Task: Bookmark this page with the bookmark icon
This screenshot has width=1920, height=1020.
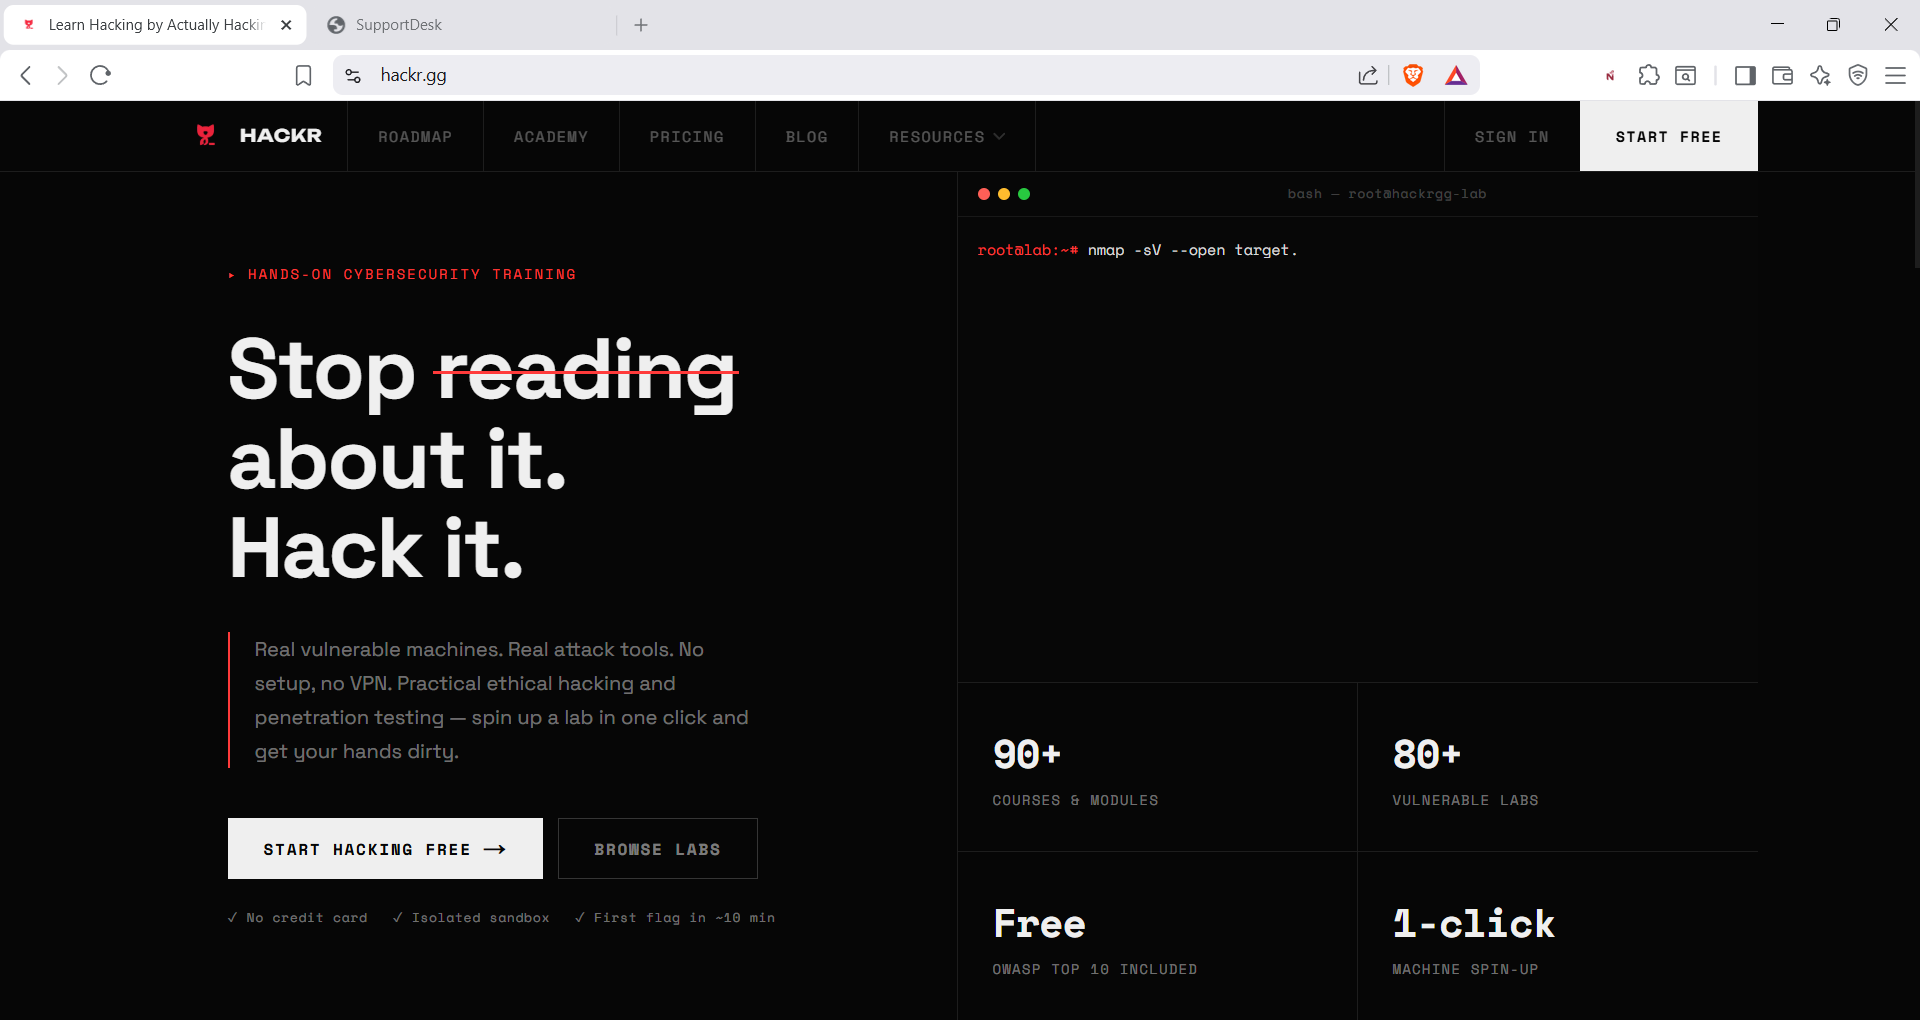Action: pyautogui.click(x=304, y=75)
